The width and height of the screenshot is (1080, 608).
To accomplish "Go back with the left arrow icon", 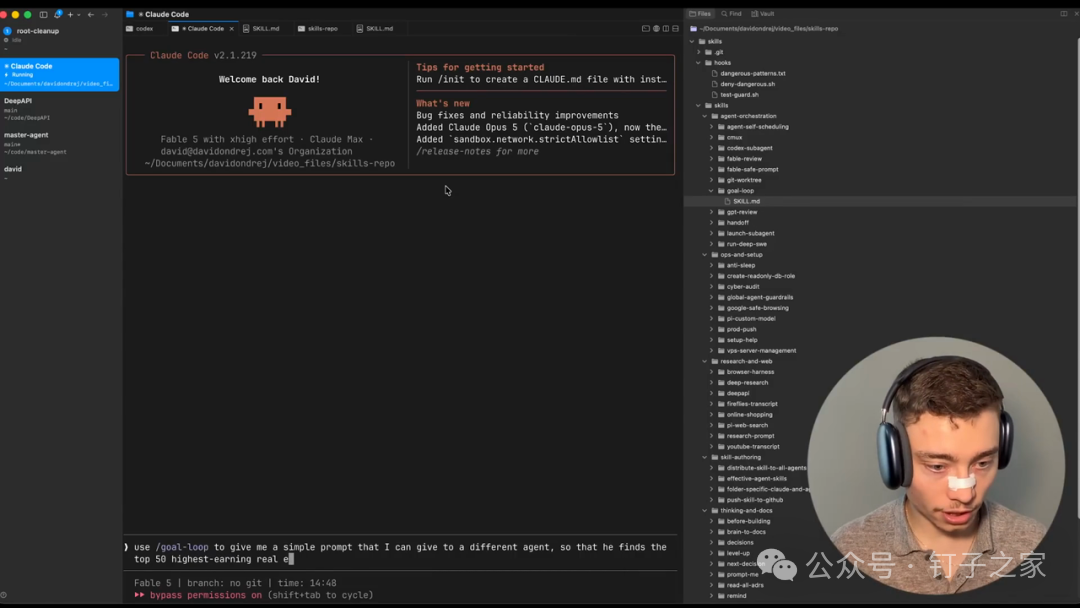I will coord(91,14).
